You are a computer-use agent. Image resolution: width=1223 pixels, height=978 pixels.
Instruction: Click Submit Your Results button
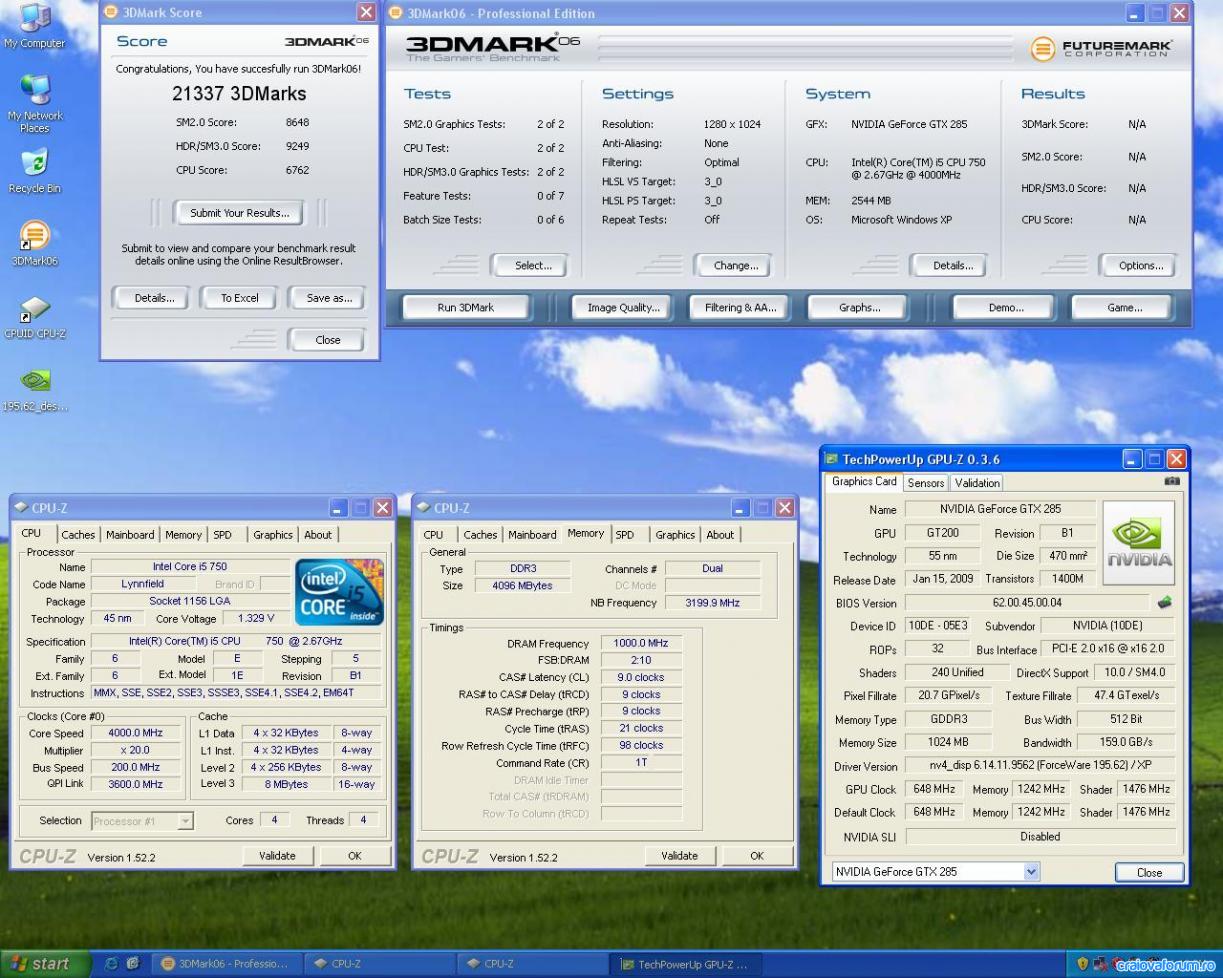[240, 213]
